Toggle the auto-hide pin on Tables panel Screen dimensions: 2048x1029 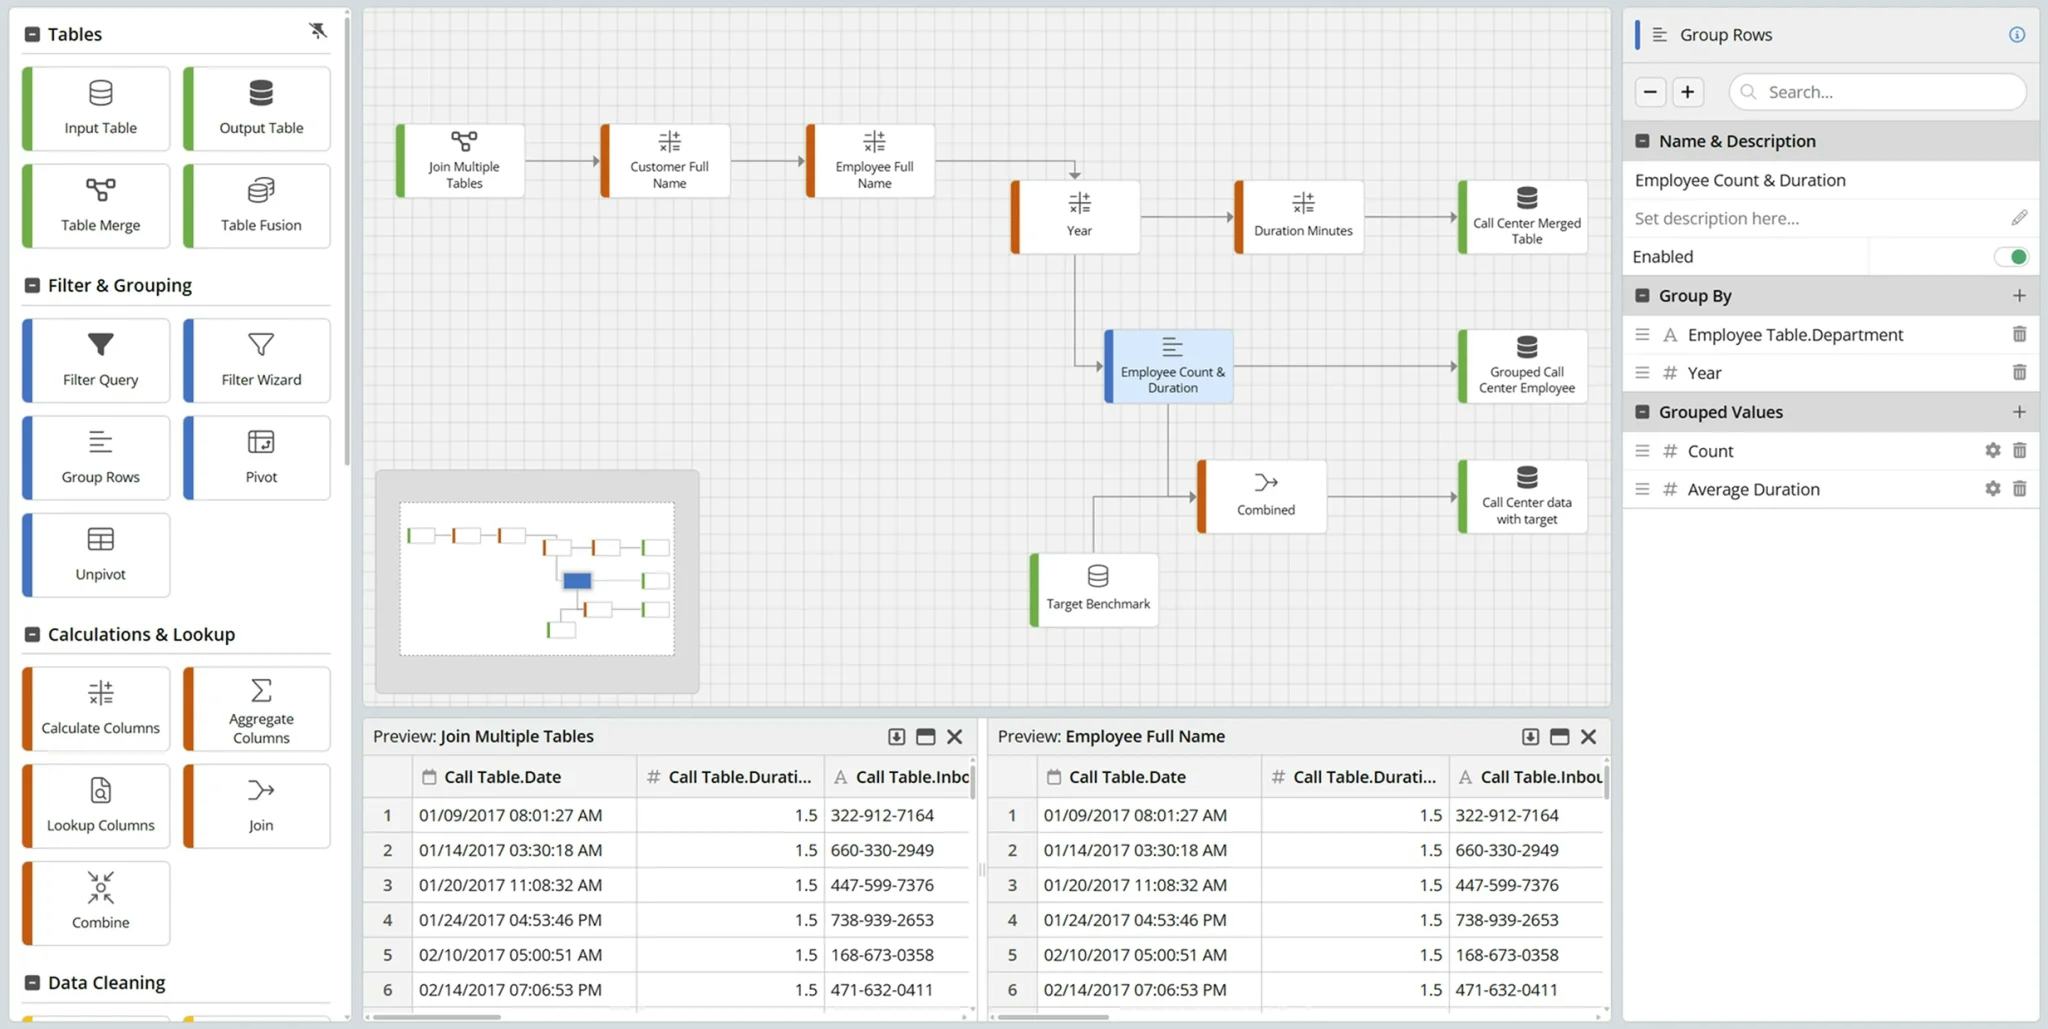[318, 31]
